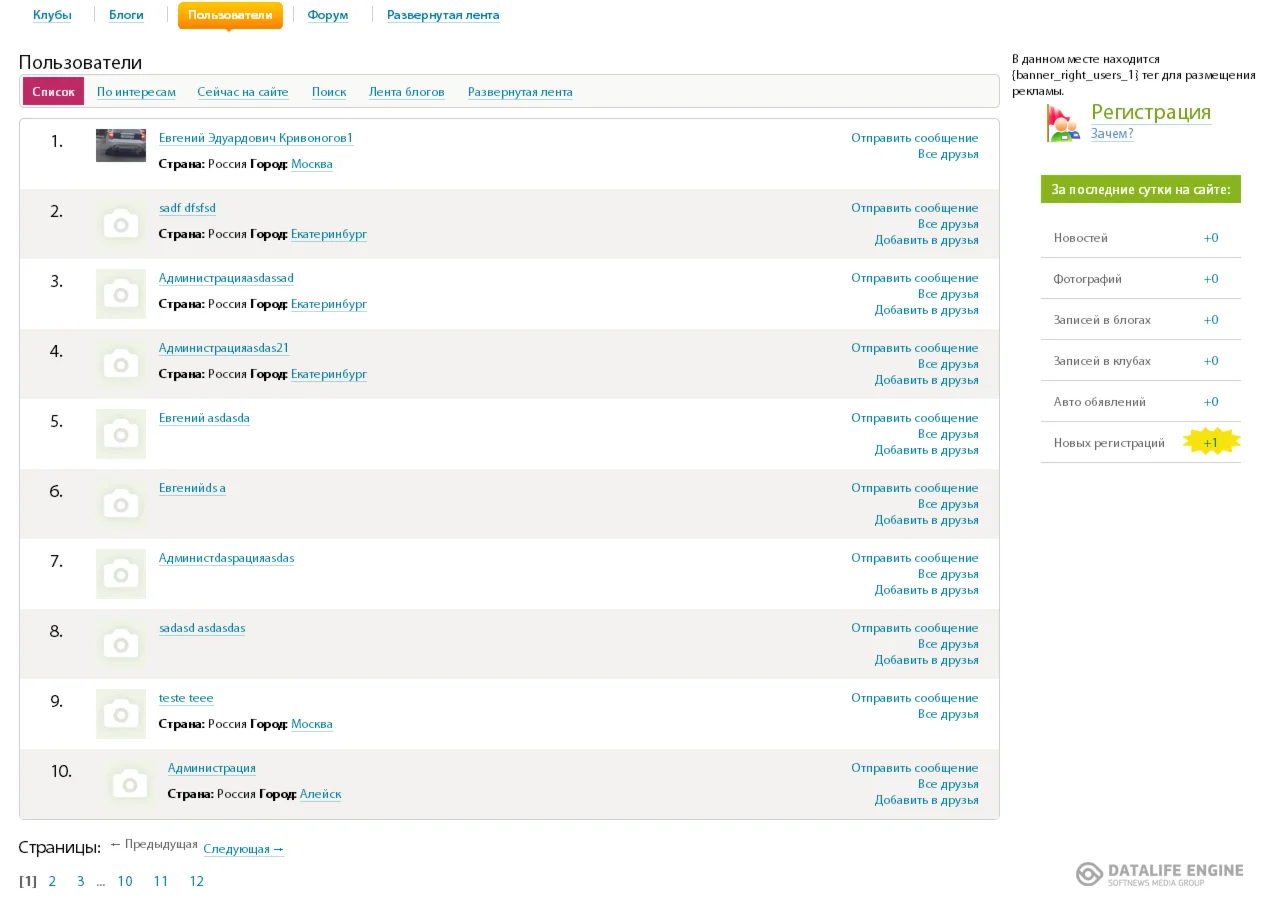Go to page 3
The width and height of the screenshot is (1268, 905).
tap(81, 881)
